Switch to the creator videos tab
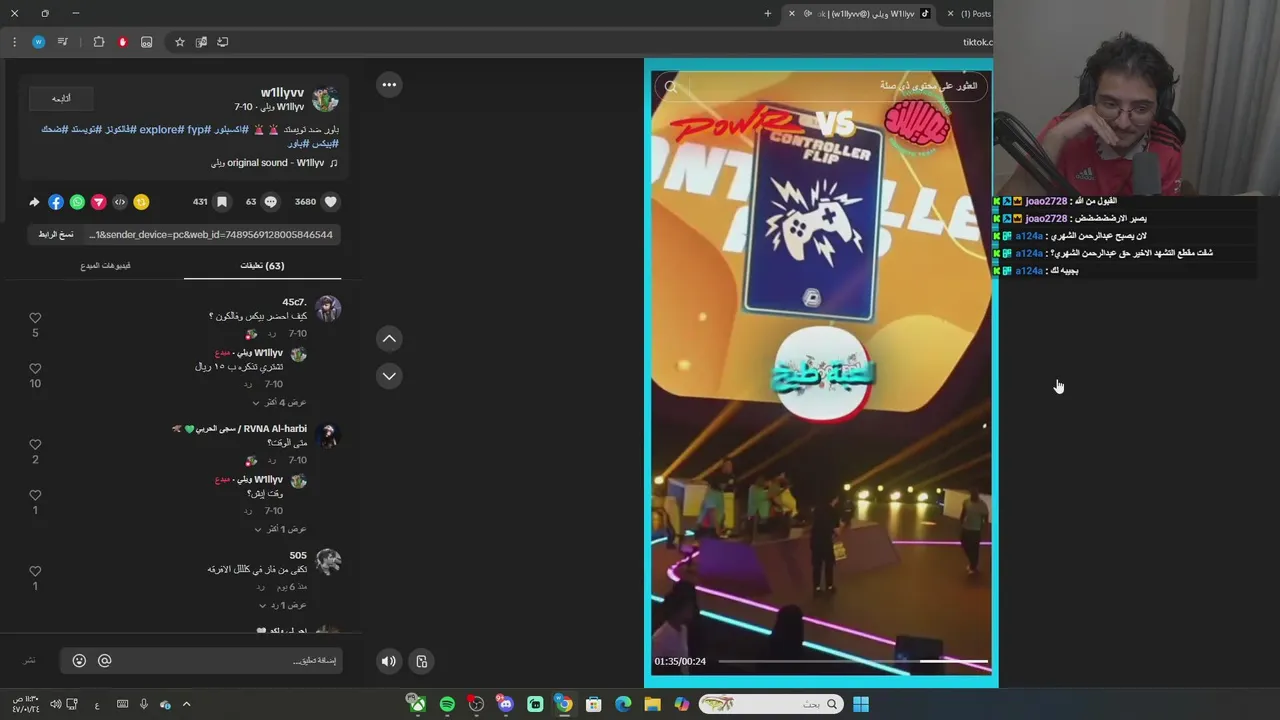1280x720 pixels. click(x=105, y=266)
